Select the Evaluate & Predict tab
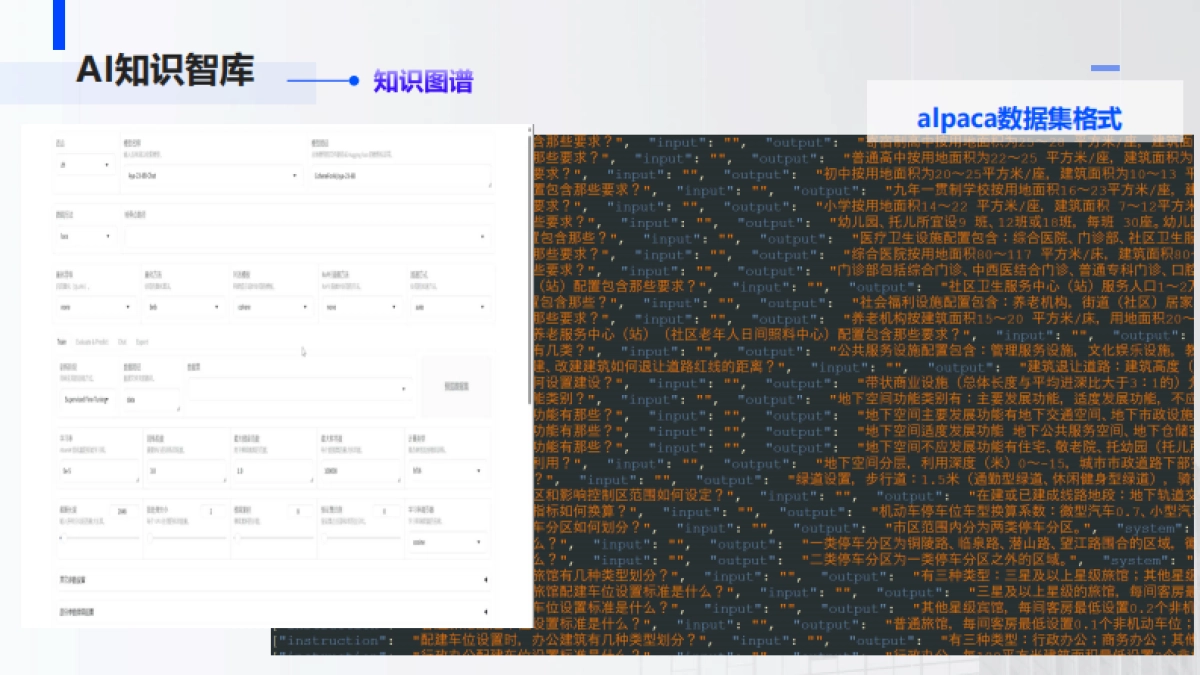This screenshot has height=675, width=1200. [92, 342]
